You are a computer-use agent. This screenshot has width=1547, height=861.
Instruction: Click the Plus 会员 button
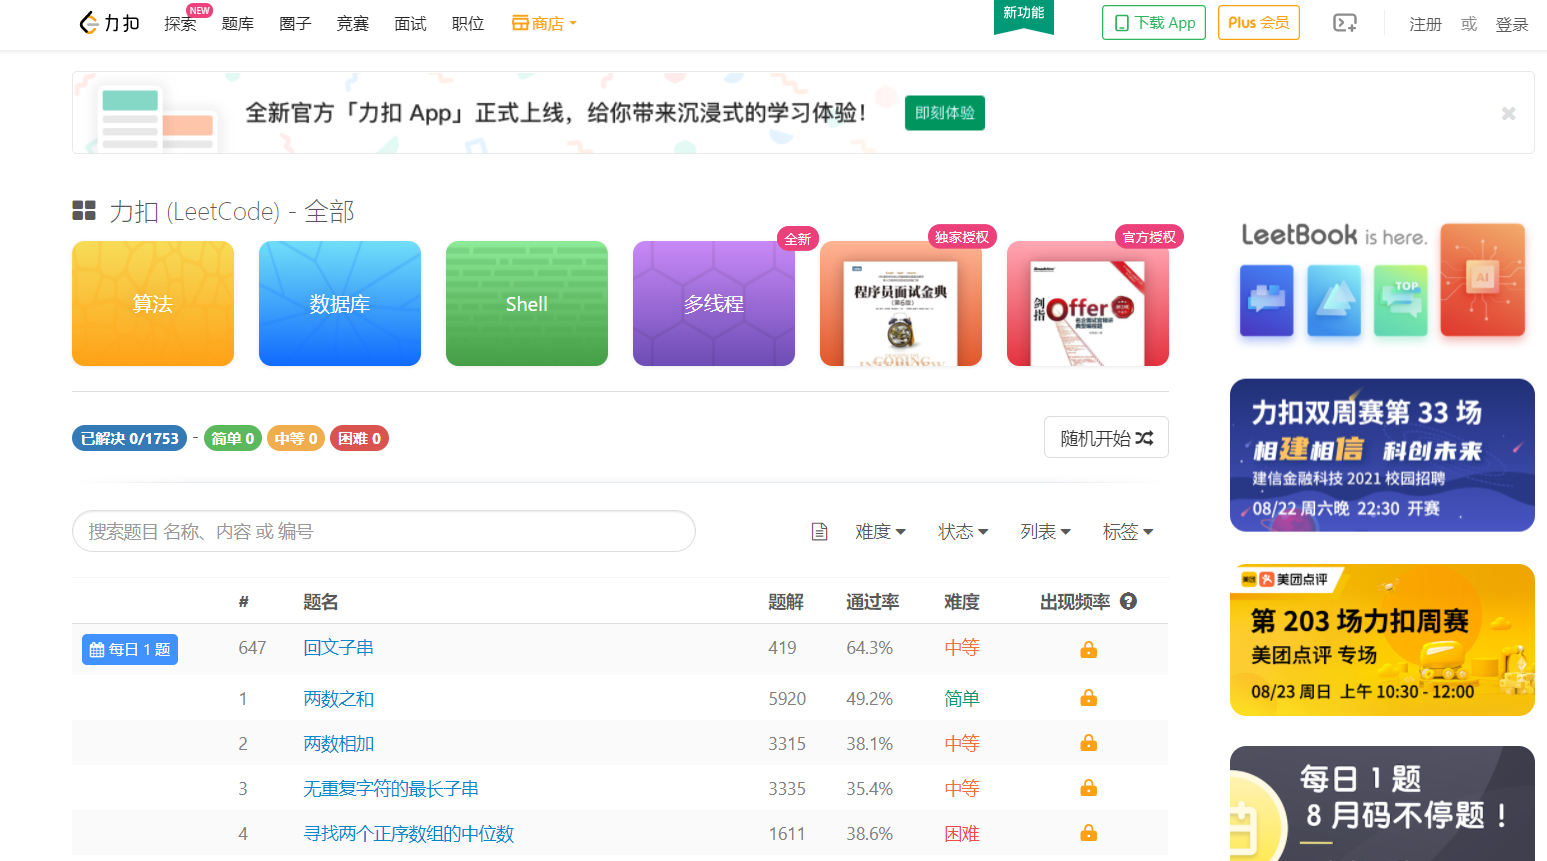[1258, 22]
